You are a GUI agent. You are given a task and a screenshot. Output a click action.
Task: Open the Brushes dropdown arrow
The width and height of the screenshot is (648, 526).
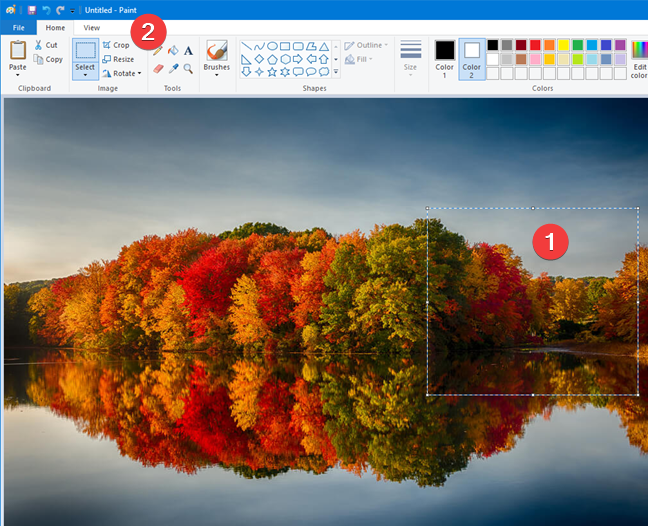(217, 75)
